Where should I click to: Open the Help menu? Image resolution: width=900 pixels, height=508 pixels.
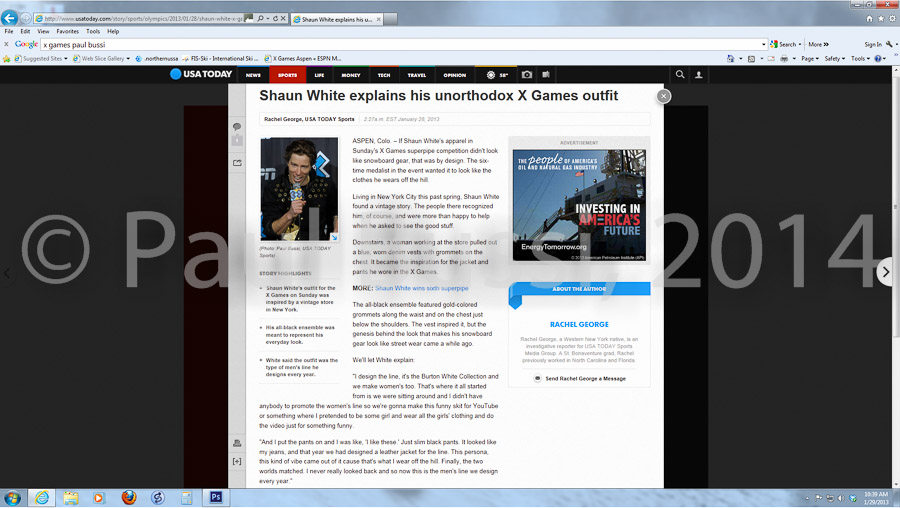click(x=113, y=32)
